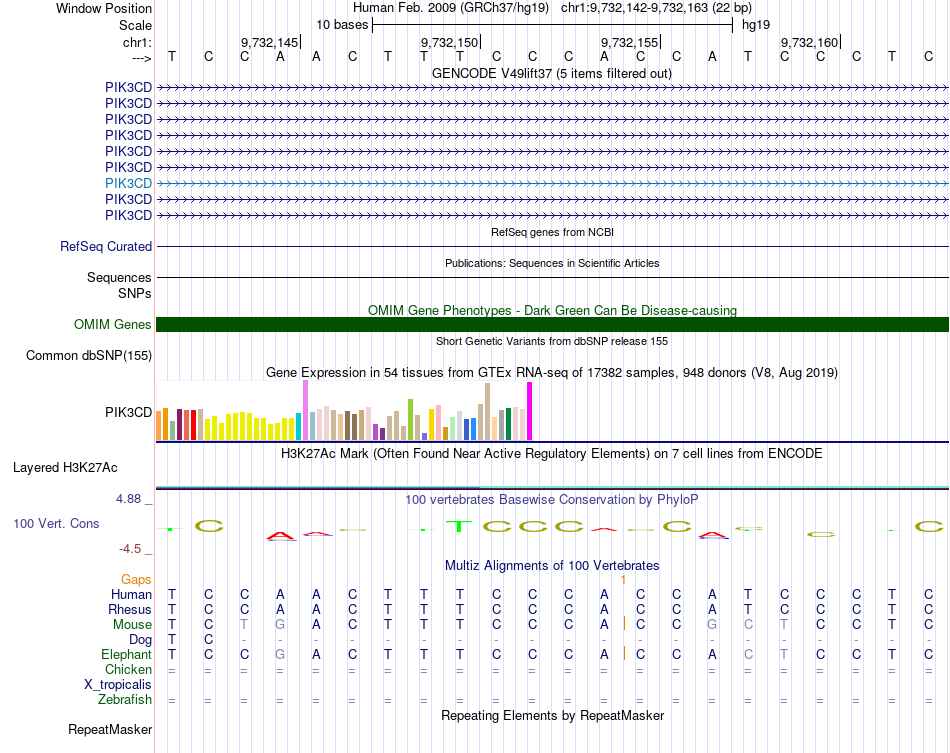Click PIK3CD label beside GTEx bar chart
This screenshot has height=753, width=950.
tap(128, 413)
